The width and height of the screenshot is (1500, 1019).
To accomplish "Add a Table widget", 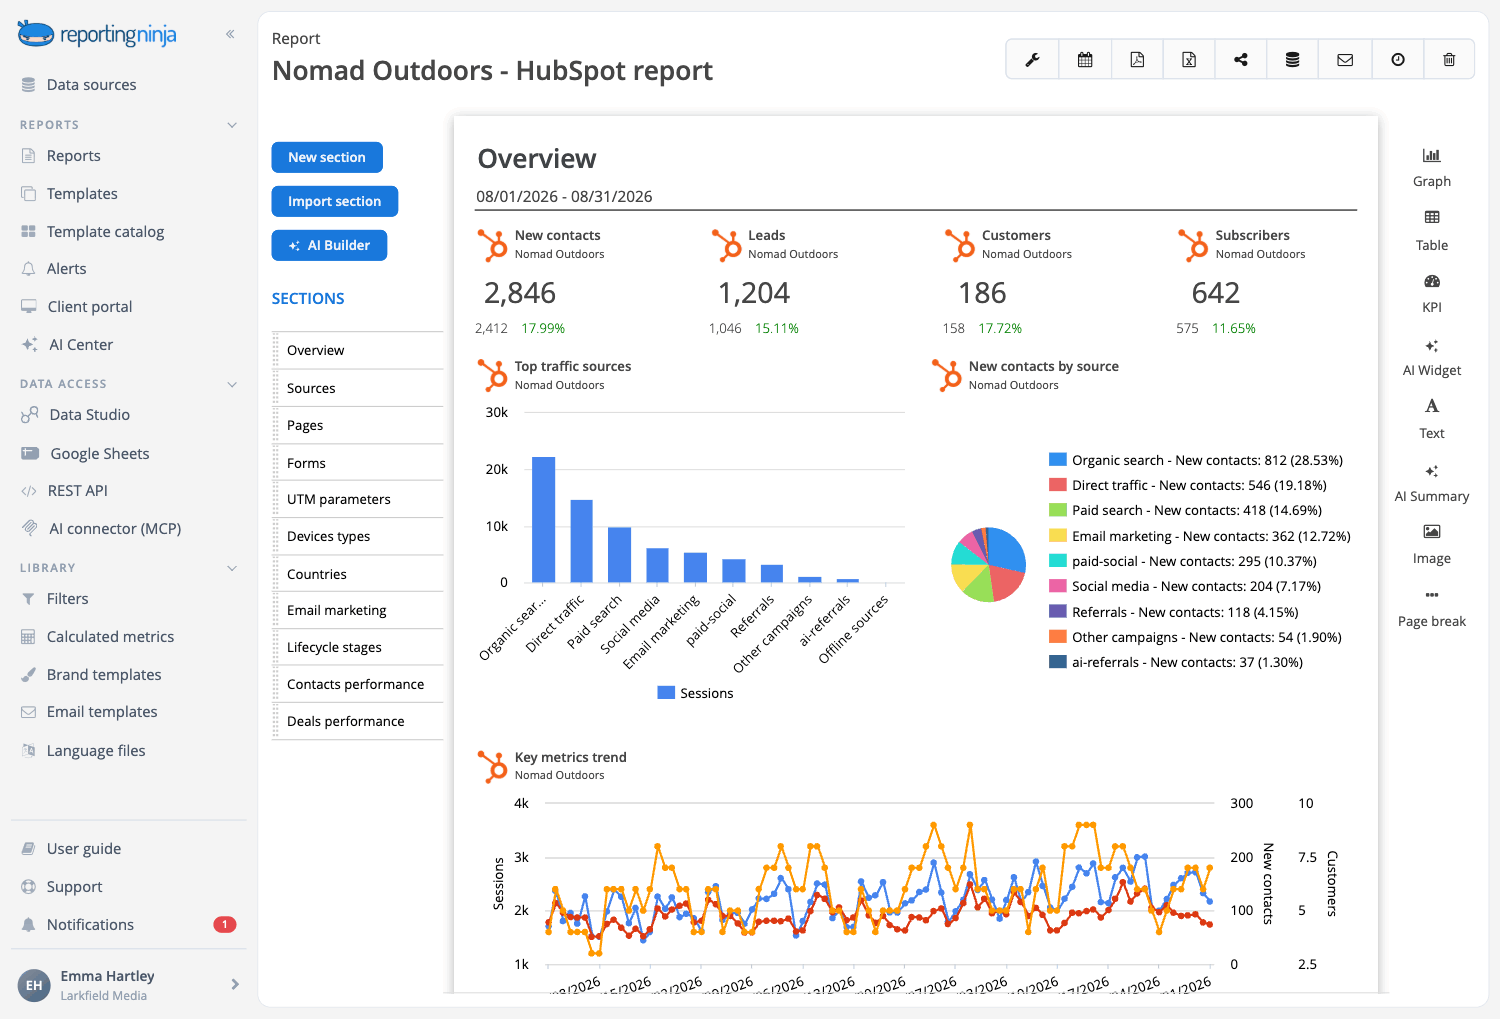I will pos(1432,231).
